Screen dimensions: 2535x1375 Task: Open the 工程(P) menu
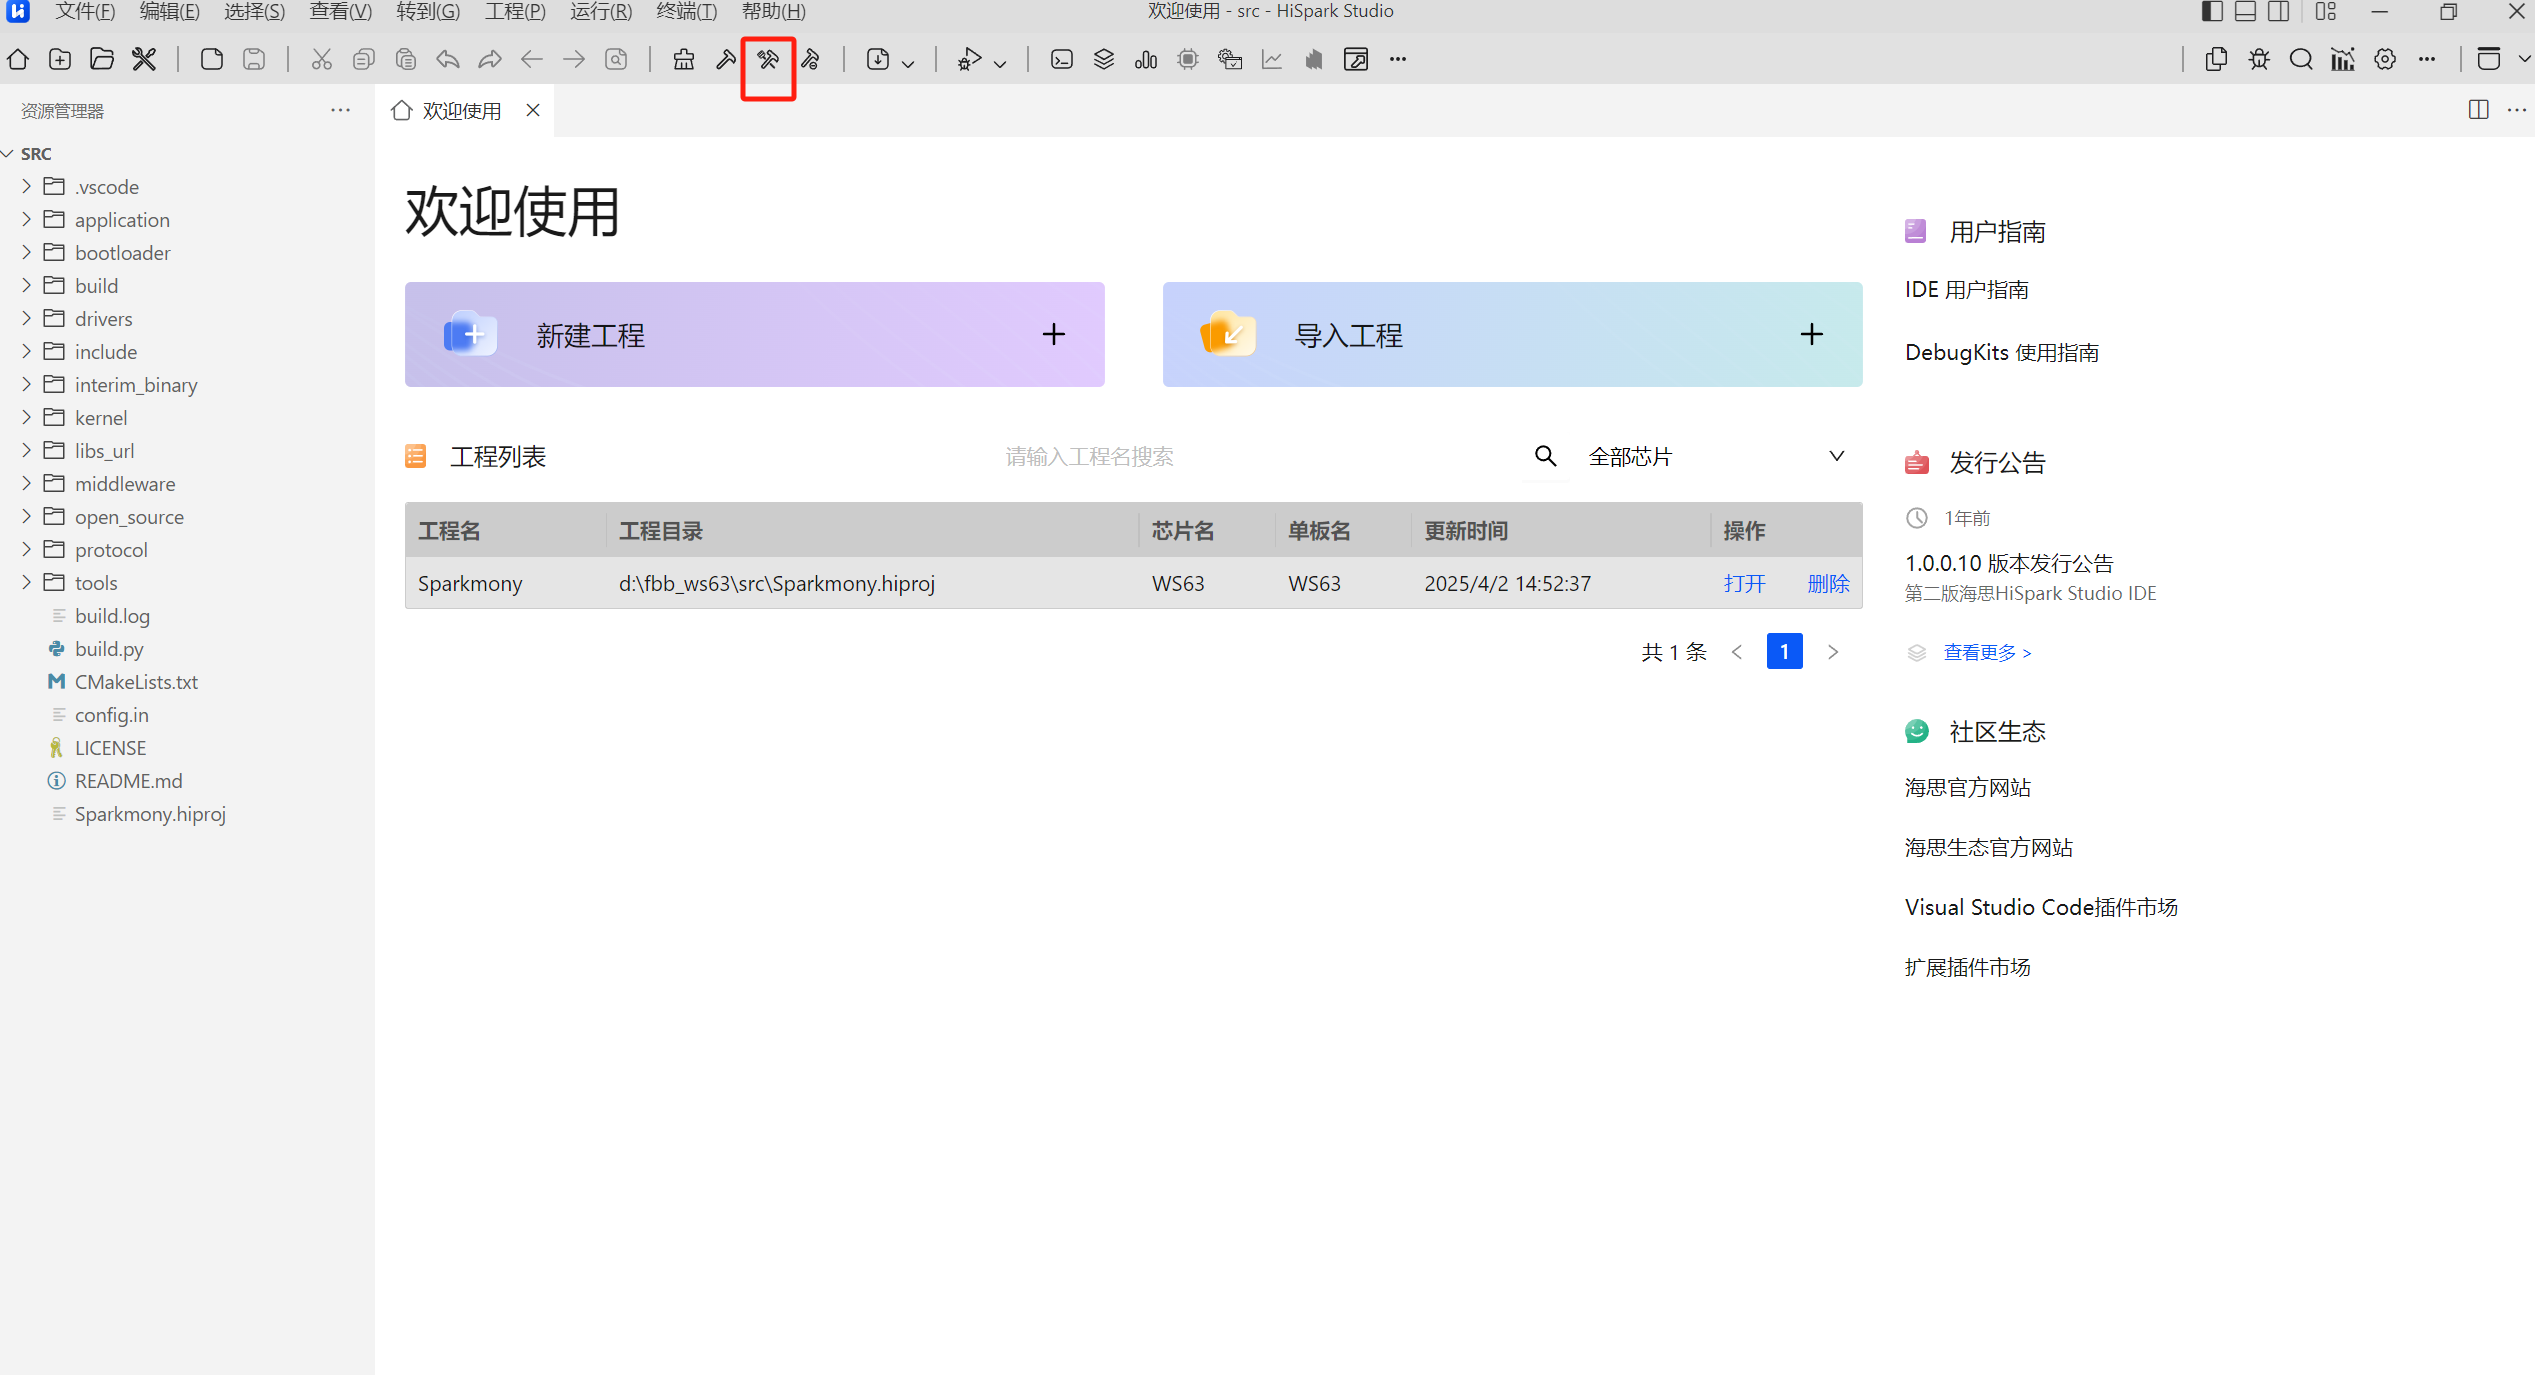(x=515, y=12)
